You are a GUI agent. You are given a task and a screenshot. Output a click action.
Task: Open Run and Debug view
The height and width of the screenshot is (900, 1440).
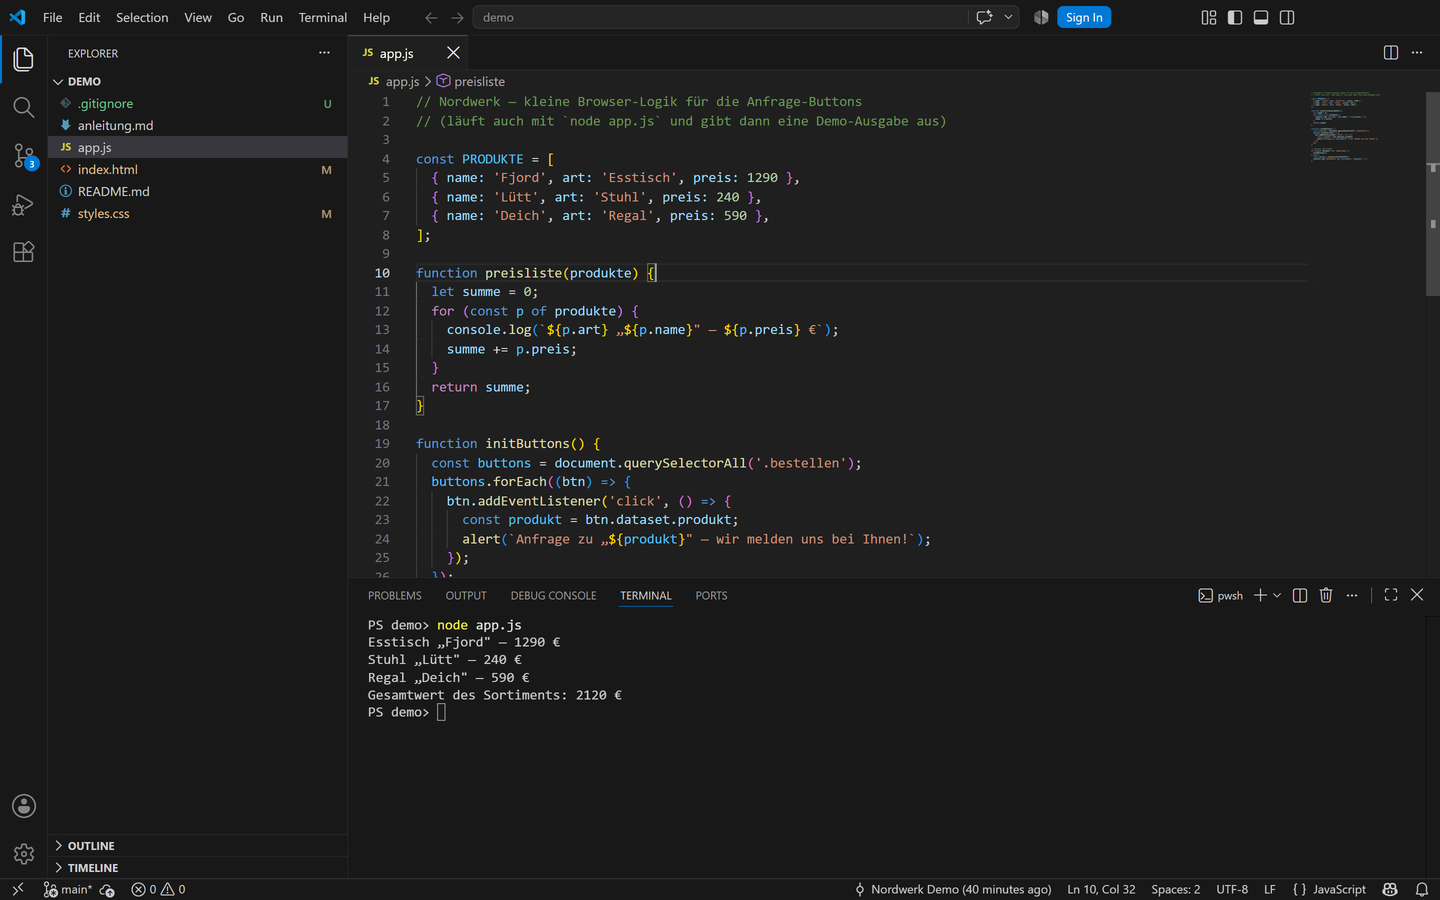[24, 204]
